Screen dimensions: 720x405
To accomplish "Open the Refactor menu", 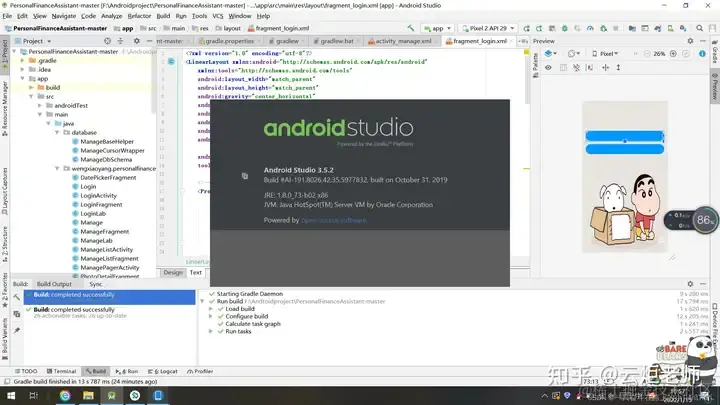I will [139, 16].
